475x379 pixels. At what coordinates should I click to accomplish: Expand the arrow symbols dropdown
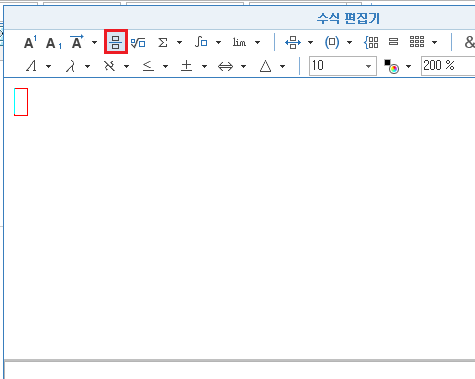click(x=243, y=66)
